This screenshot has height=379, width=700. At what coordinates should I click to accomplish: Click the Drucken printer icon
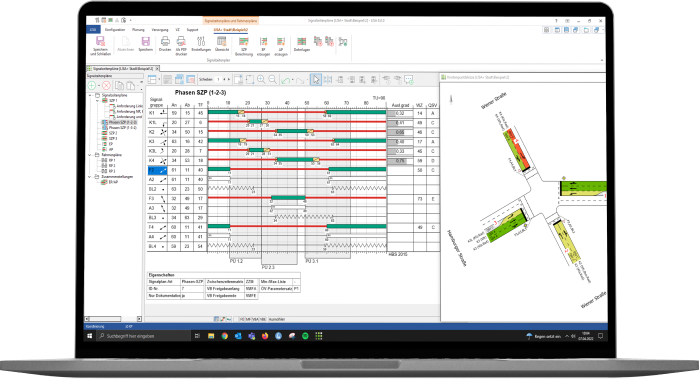165,44
